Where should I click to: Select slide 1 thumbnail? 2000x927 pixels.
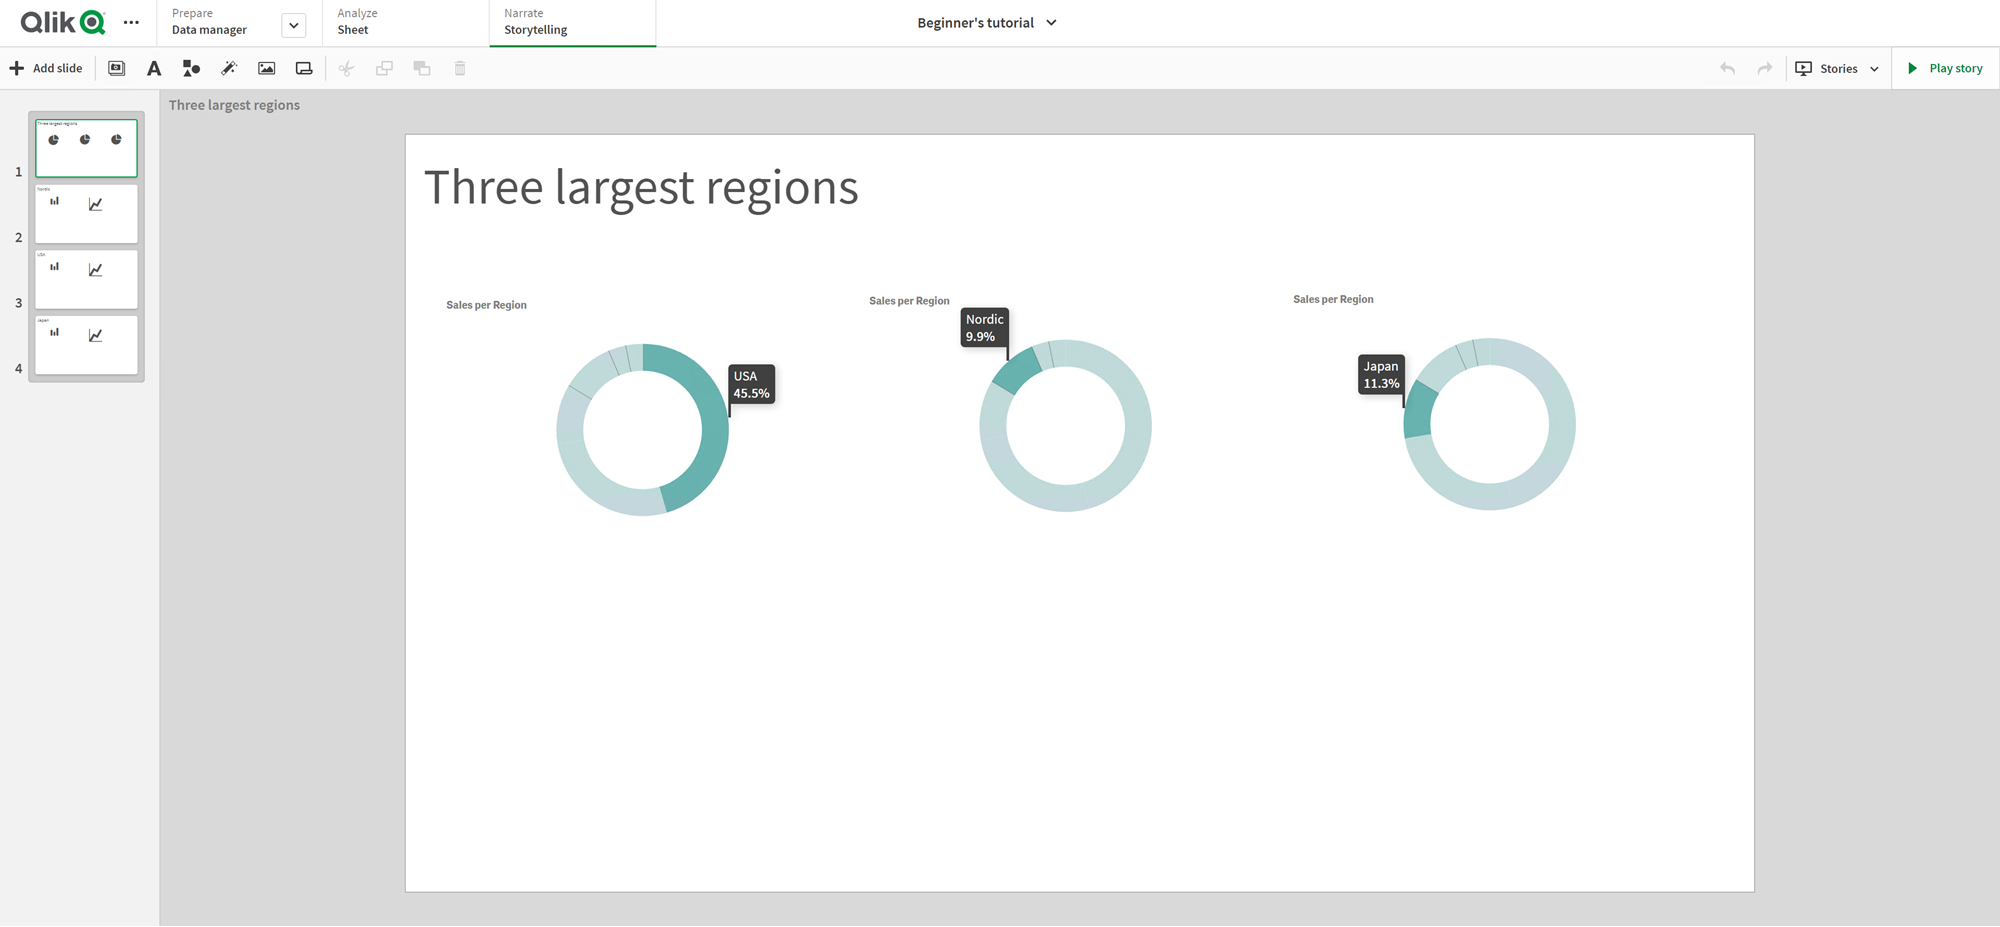pyautogui.click(x=86, y=148)
